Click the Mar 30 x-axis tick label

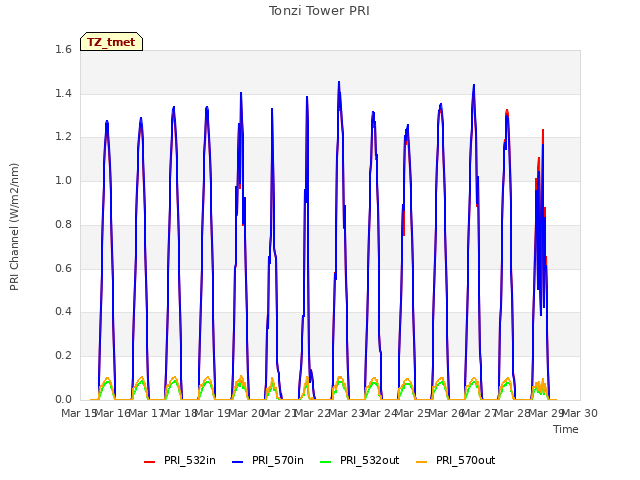point(580,413)
